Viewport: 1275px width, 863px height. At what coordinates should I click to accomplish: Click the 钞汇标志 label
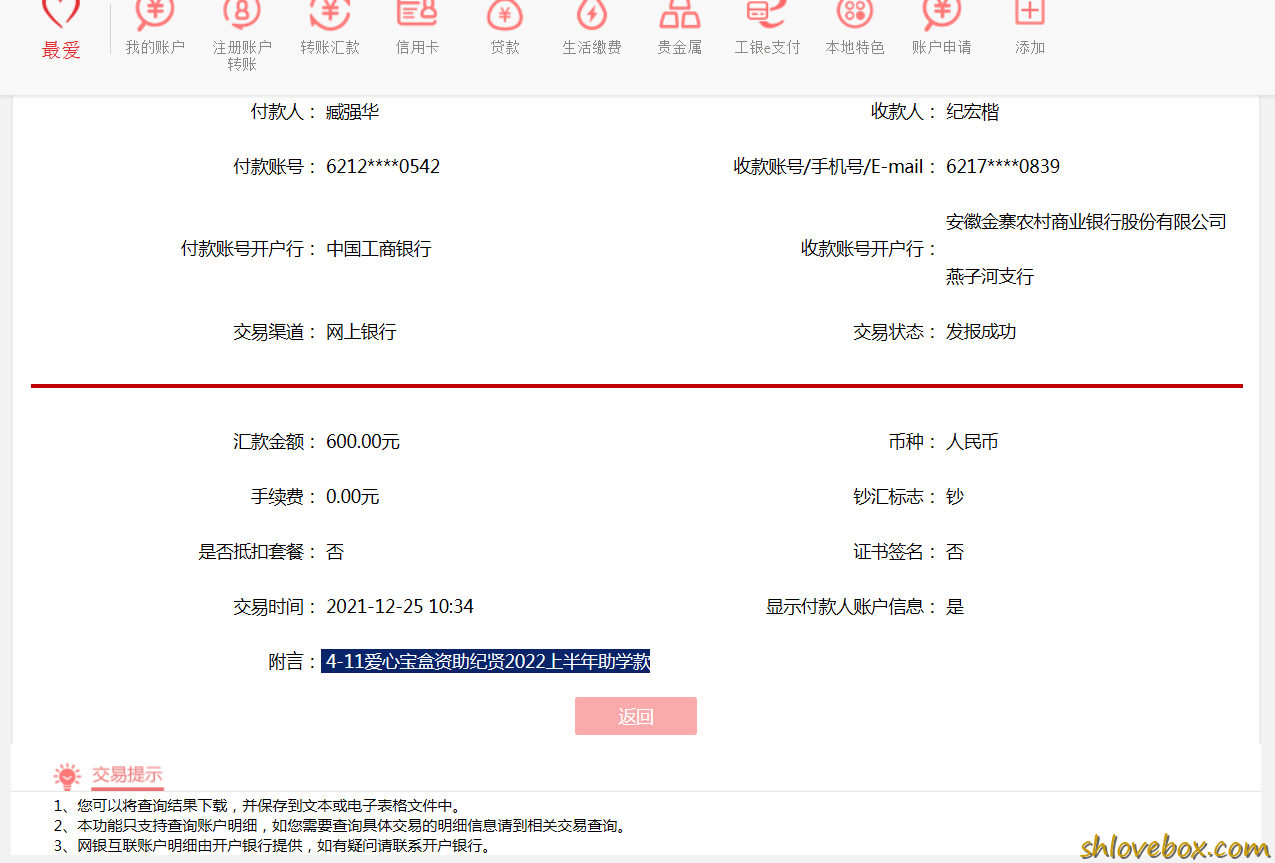coord(895,497)
